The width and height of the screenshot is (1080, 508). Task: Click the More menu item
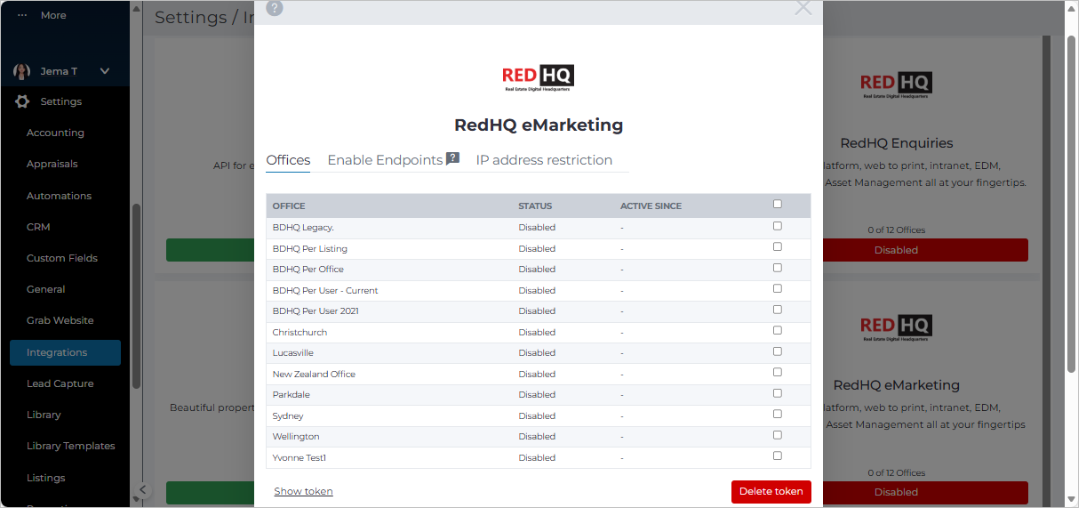[53, 15]
